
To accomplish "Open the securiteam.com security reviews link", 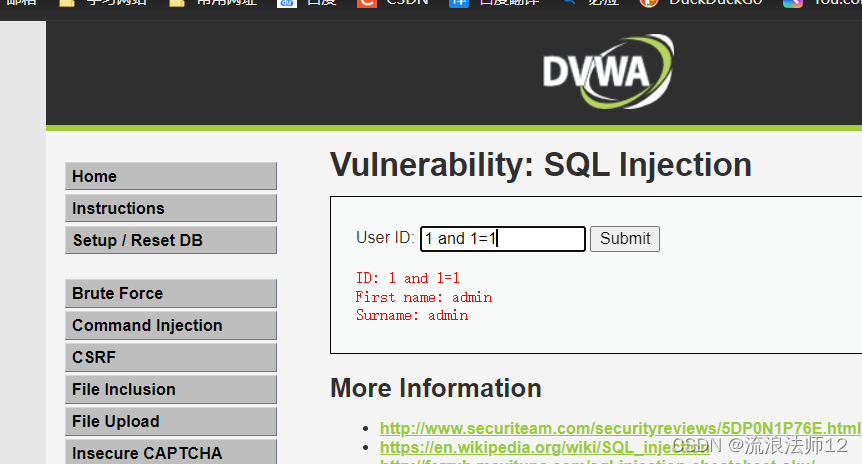I will coord(620,428).
